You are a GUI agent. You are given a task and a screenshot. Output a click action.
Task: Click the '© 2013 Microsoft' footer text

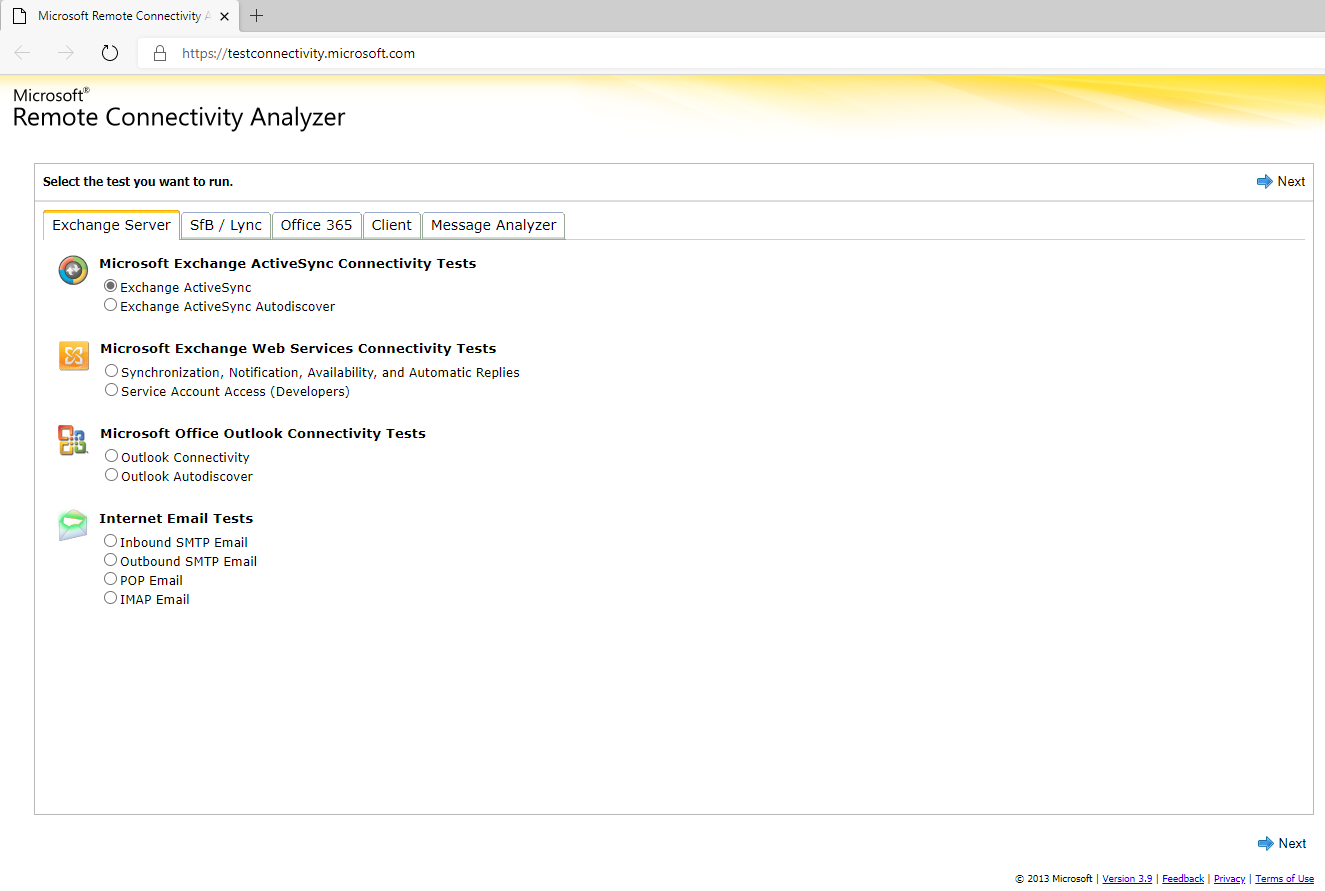click(x=1054, y=879)
